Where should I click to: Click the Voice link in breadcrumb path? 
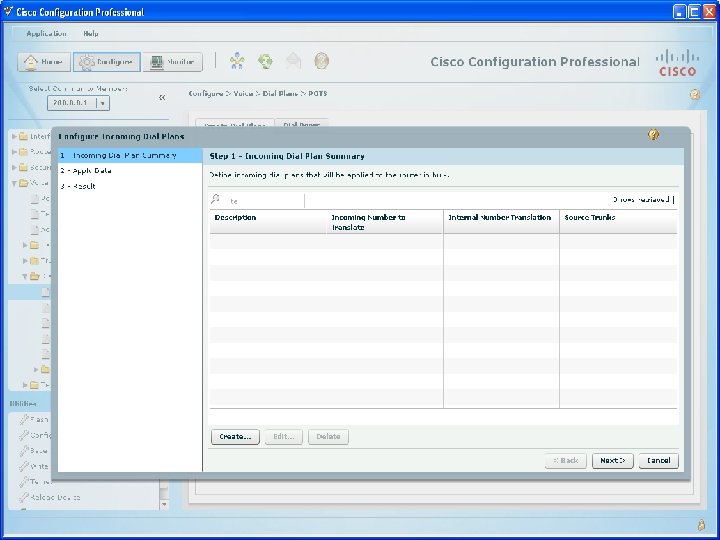click(x=243, y=93)
